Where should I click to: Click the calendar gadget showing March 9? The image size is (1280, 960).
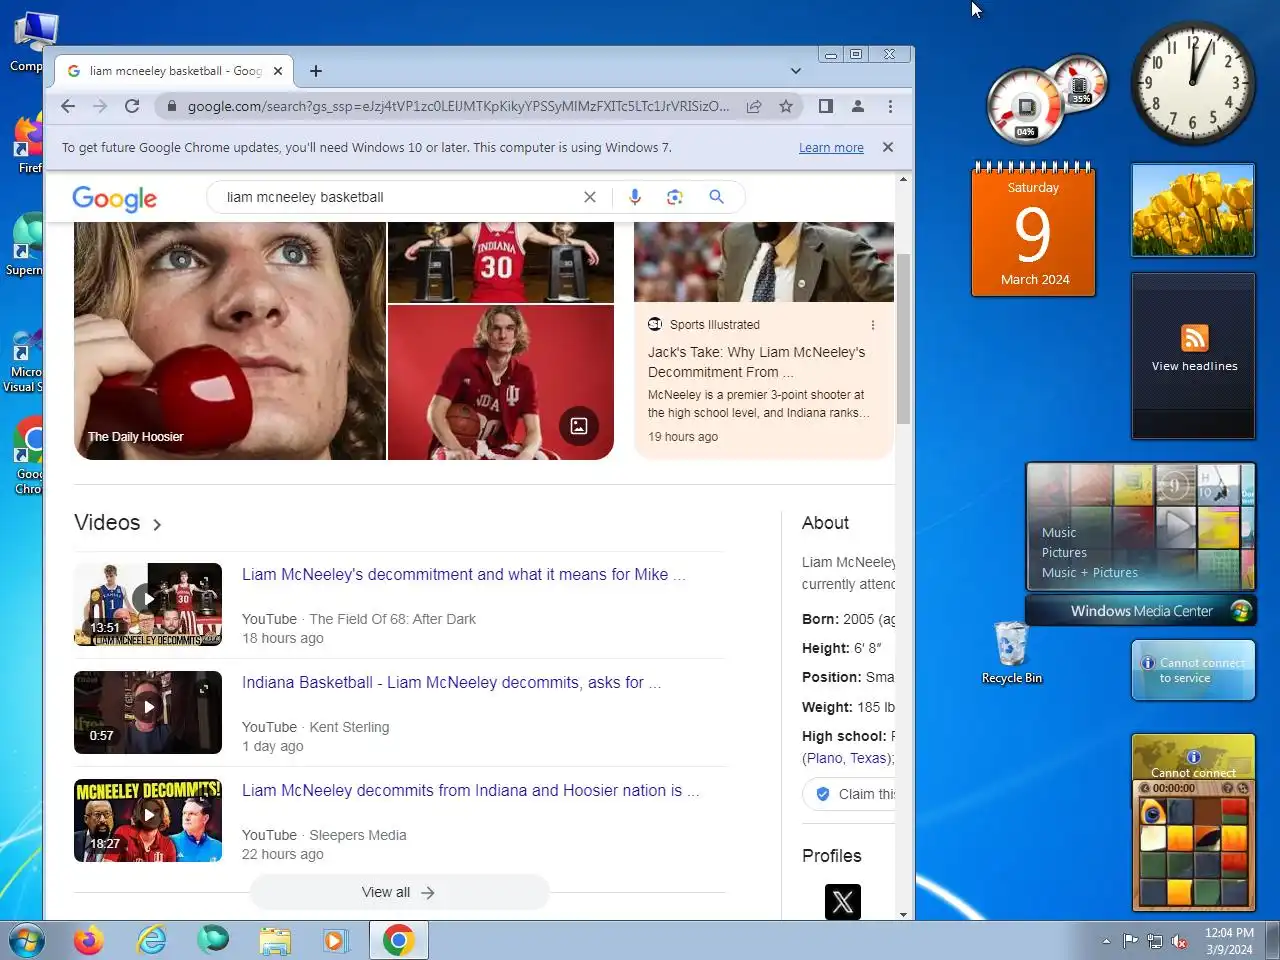1033,230
